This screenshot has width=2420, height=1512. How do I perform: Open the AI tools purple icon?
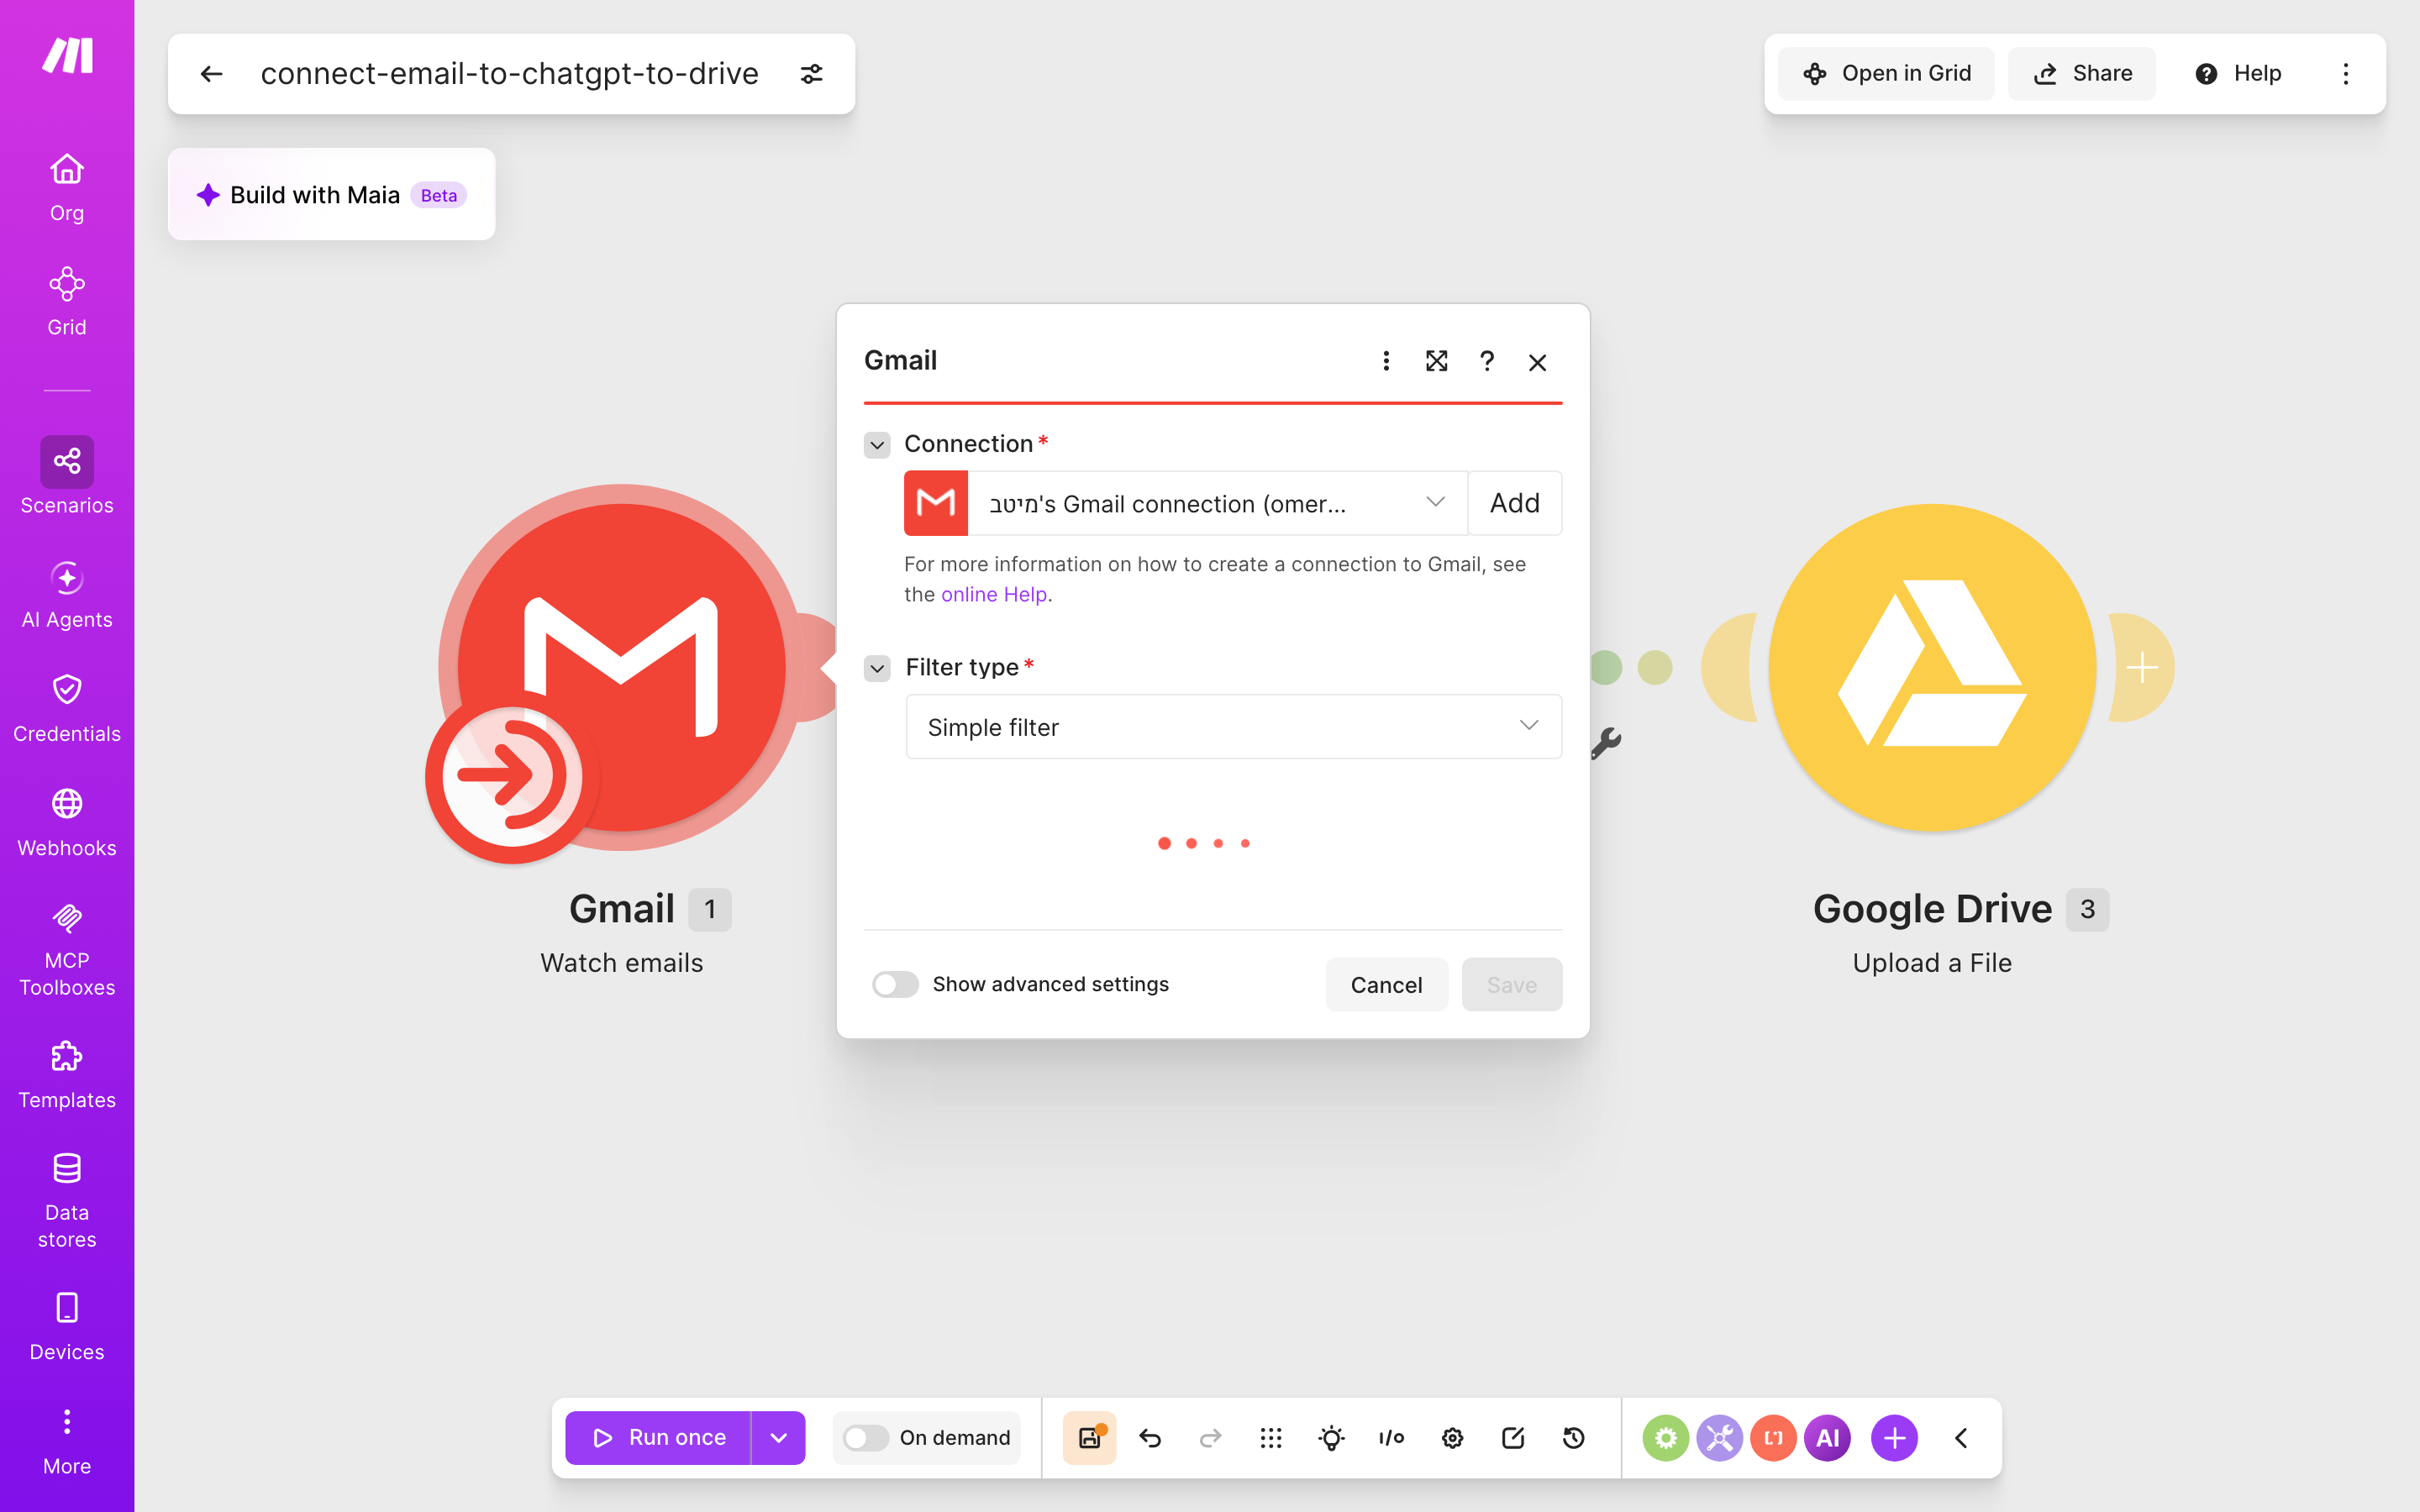[1827, 1438]
